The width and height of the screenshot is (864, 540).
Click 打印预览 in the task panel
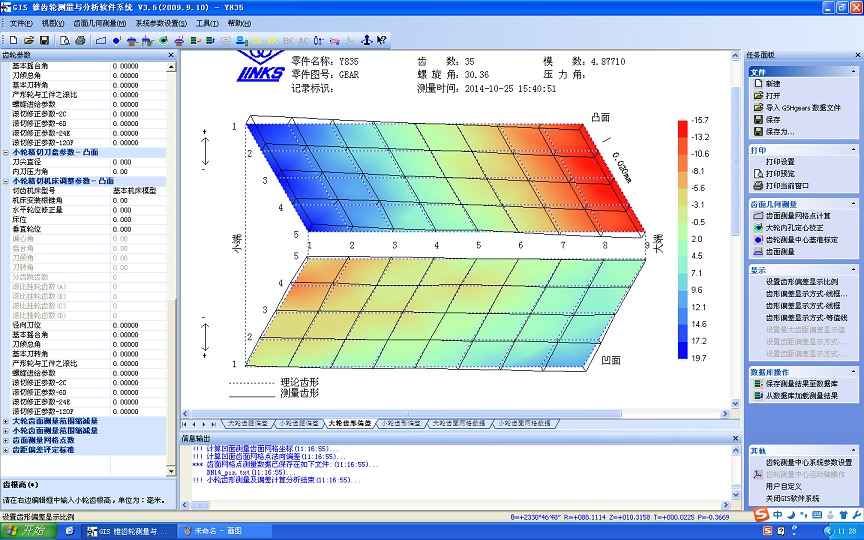[780, 174]
